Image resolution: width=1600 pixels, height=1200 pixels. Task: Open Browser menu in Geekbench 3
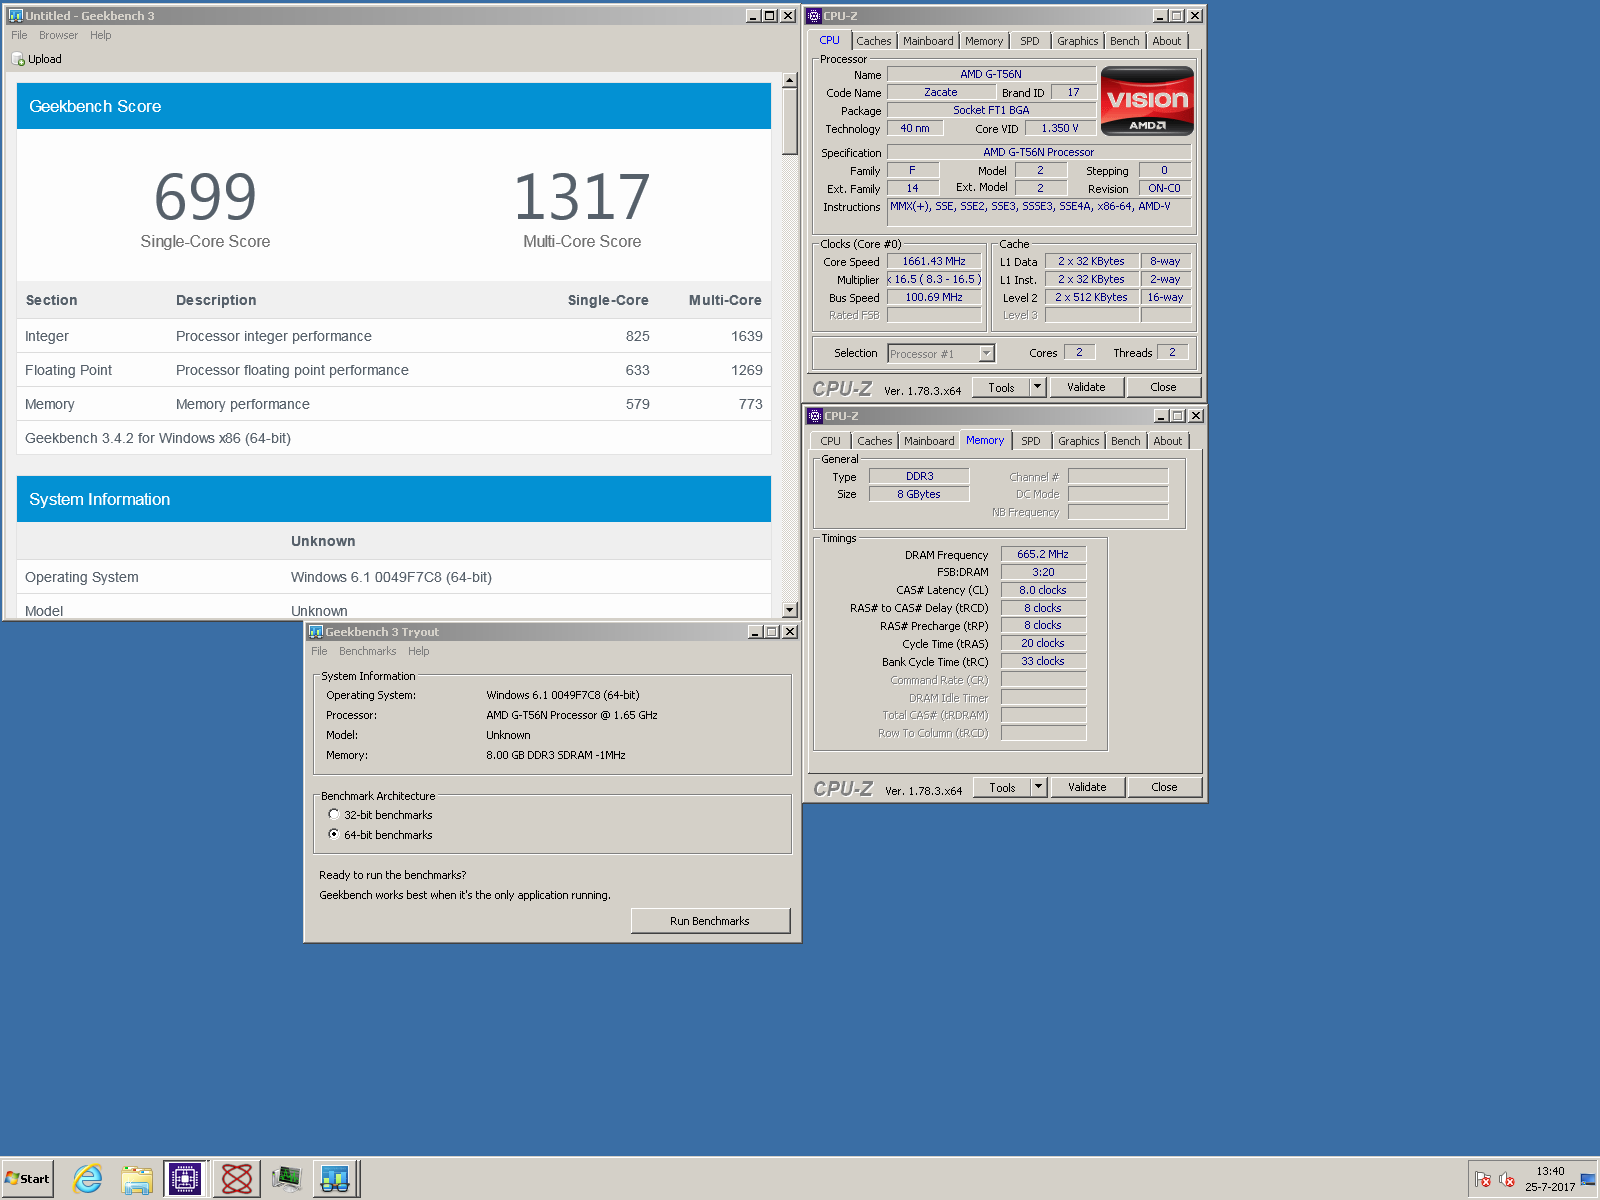58,35
